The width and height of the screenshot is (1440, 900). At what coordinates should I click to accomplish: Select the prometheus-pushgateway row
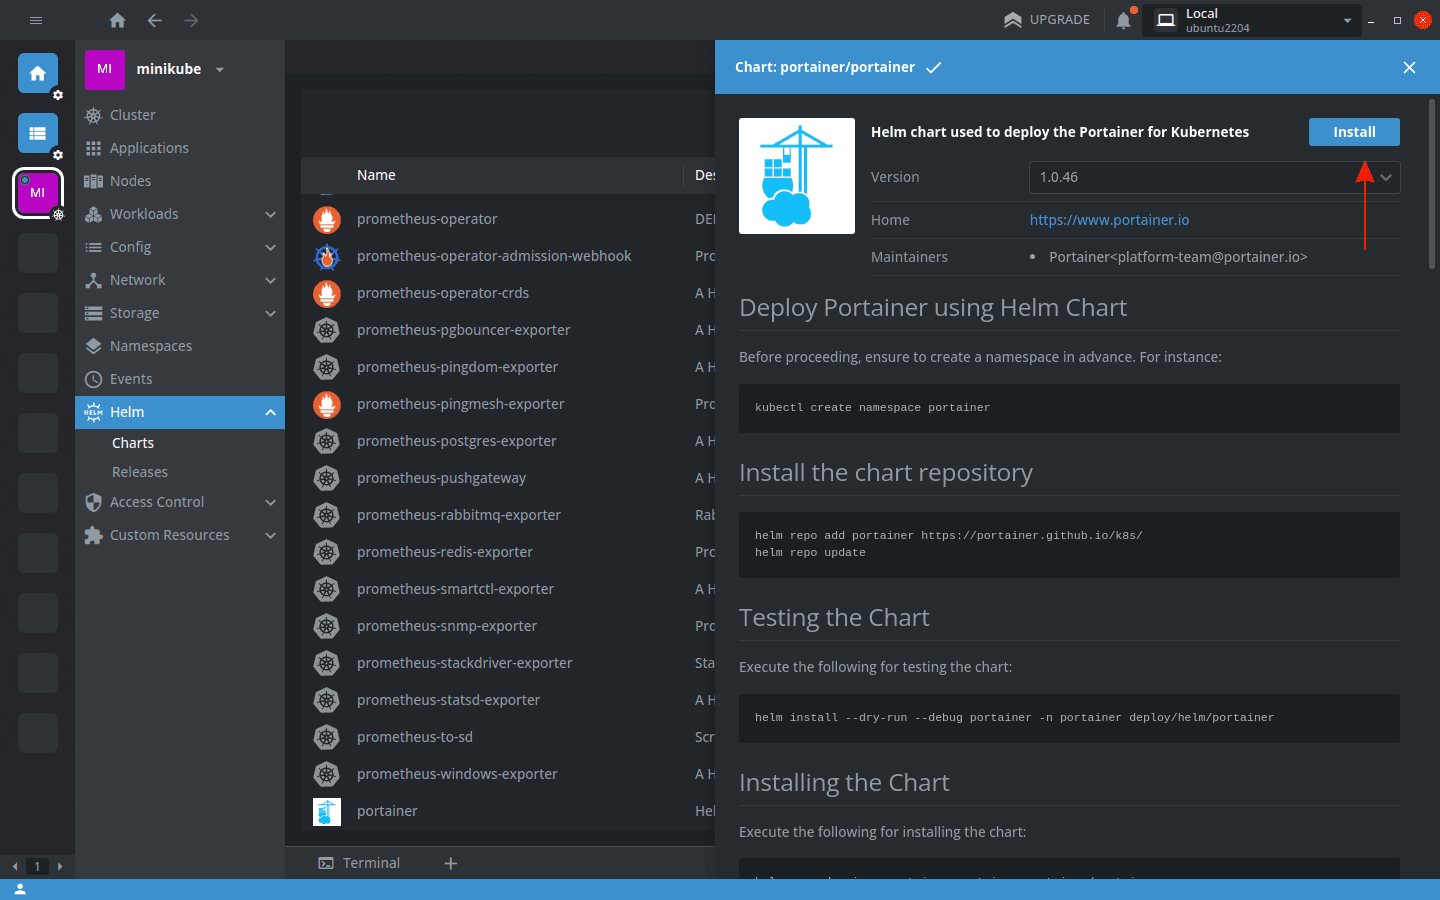508,478
